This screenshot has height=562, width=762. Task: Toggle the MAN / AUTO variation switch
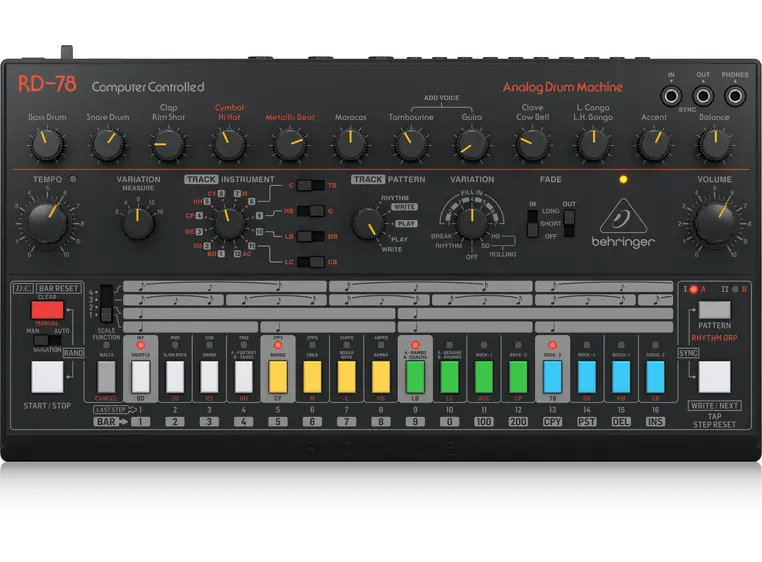(x=47, y=340)
